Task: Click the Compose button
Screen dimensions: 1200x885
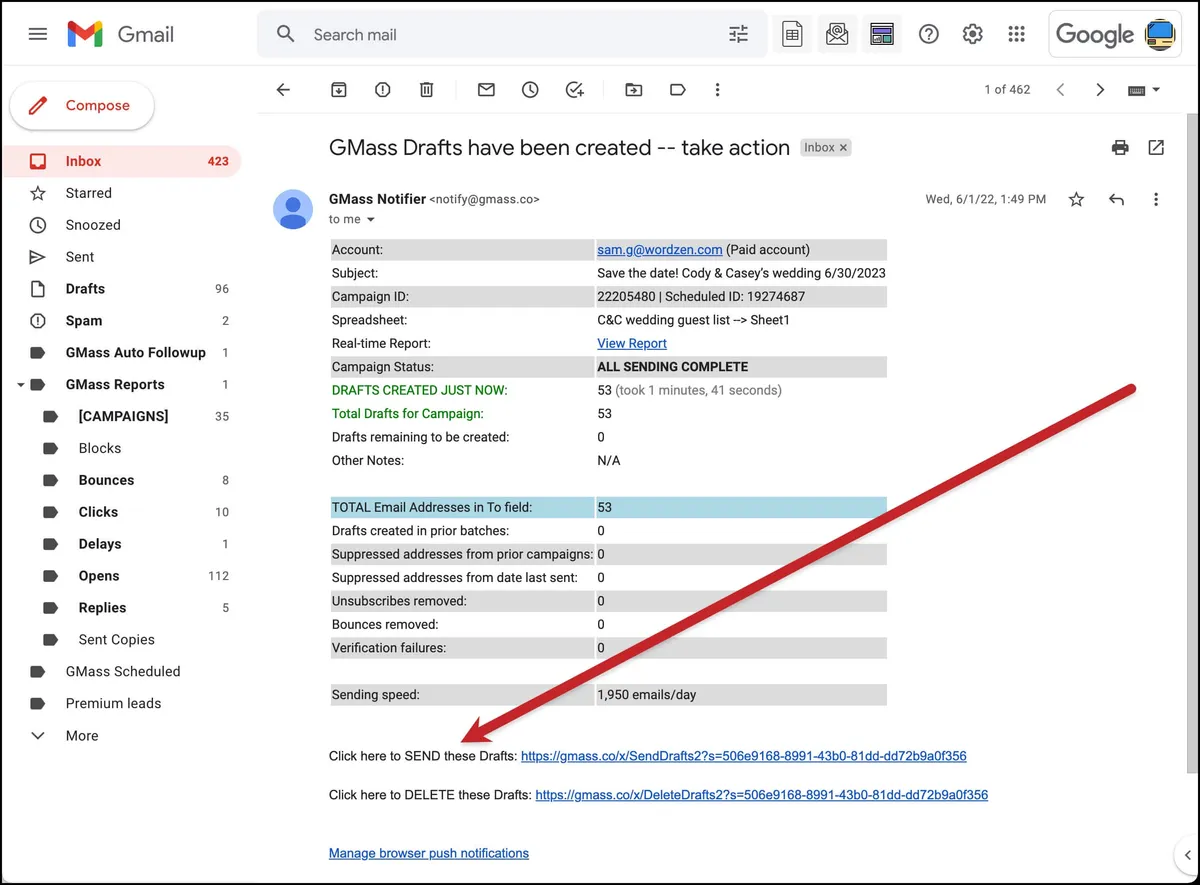Action: (x=82, y=106)
